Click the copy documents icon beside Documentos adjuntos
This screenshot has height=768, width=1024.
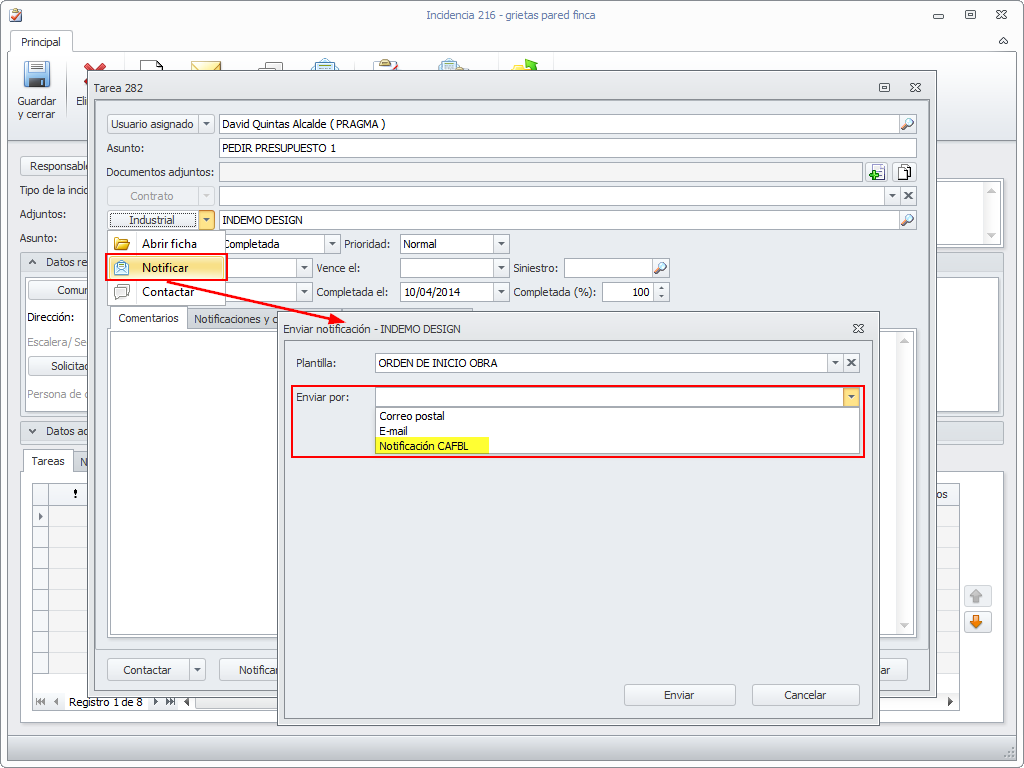click(x=904, y=172)
